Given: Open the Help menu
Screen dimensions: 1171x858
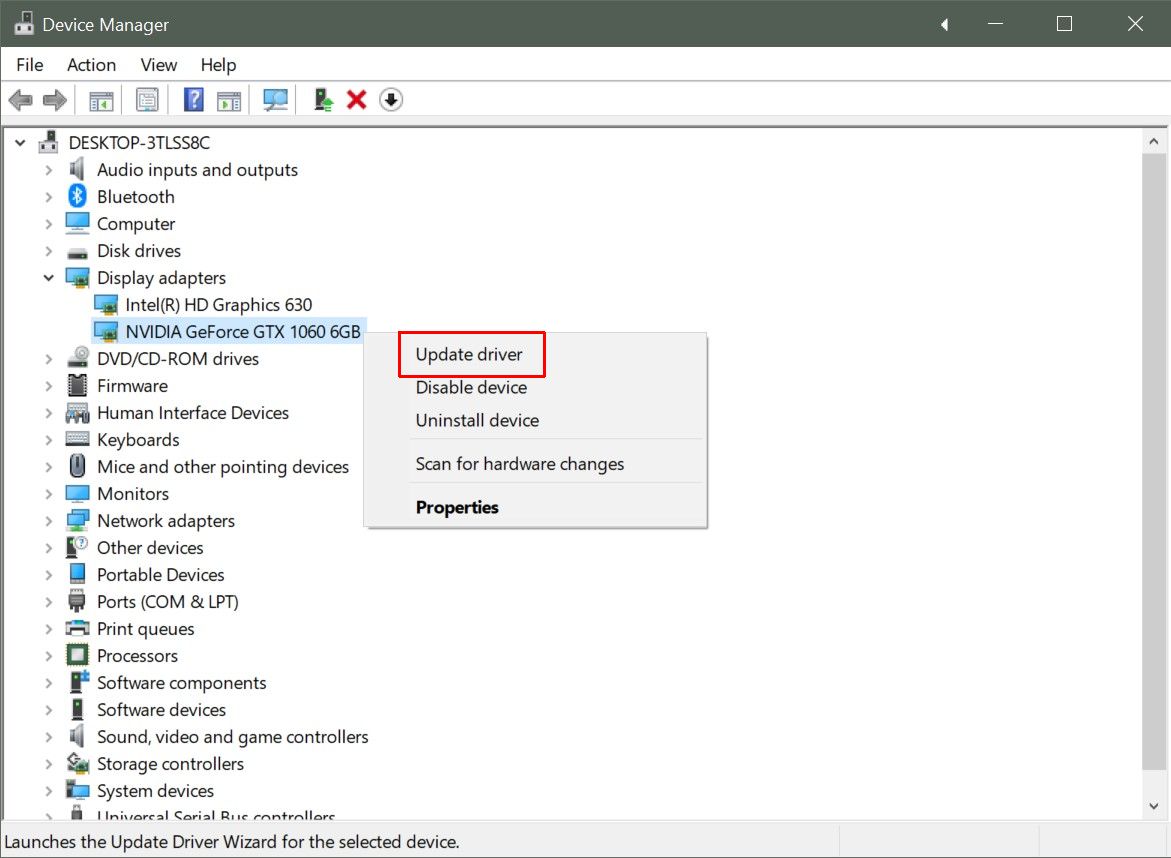Looking at the screenshot, I should (x=218, y=65).
